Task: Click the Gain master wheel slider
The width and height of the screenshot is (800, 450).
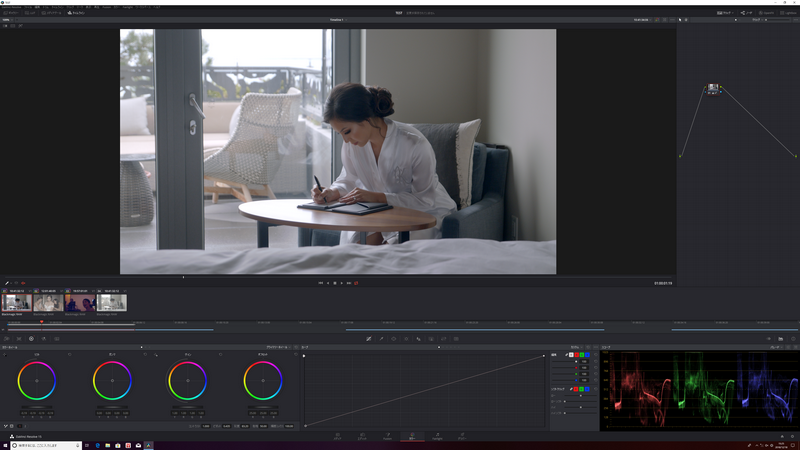Action: click(x=188, y=407)
